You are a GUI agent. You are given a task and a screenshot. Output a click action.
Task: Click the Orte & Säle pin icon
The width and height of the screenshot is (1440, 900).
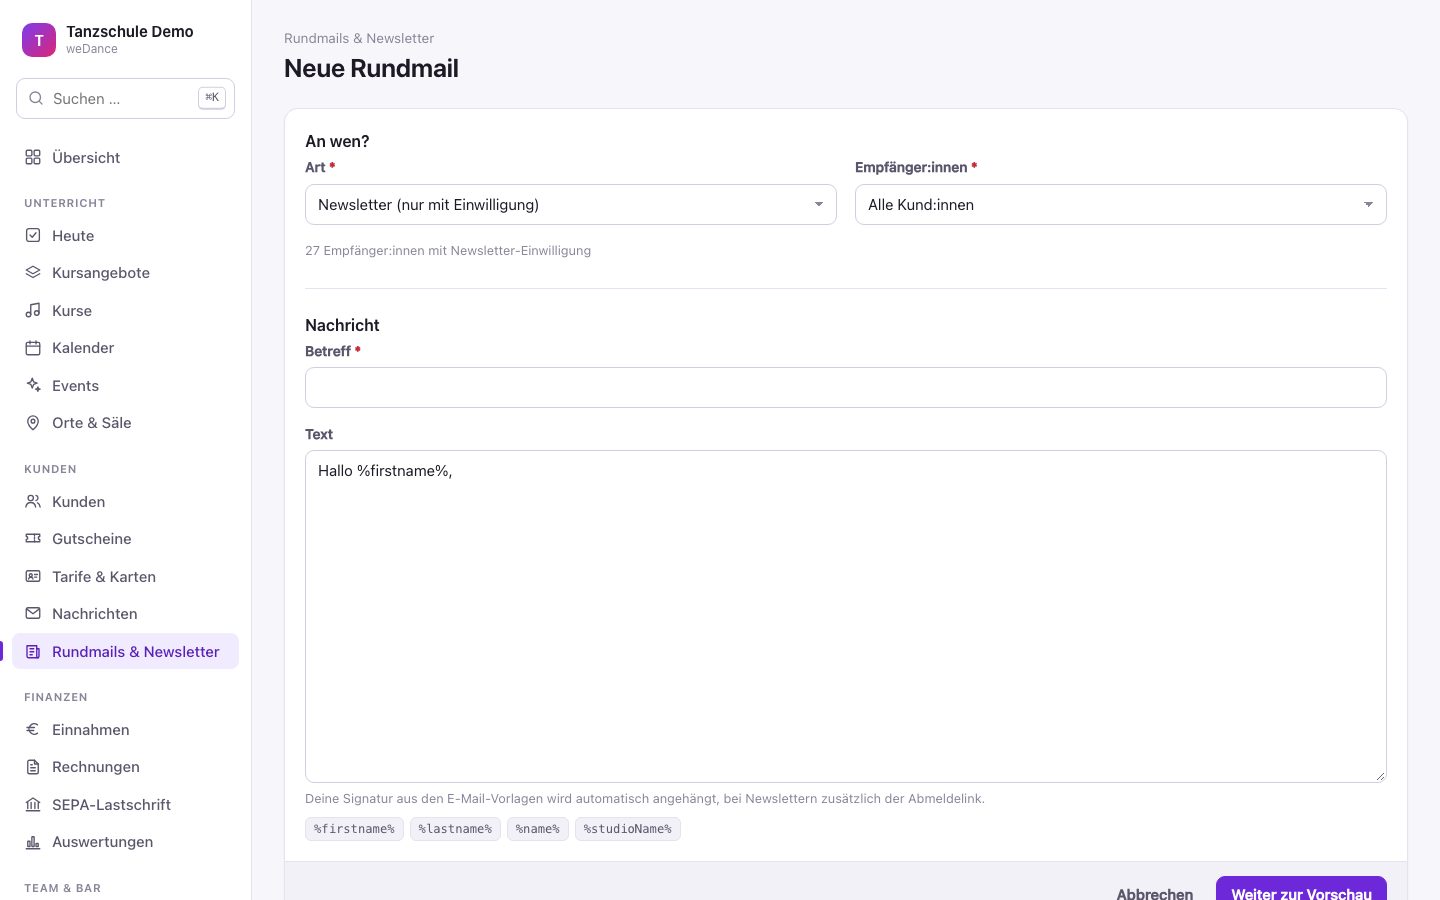pos(33,423)
